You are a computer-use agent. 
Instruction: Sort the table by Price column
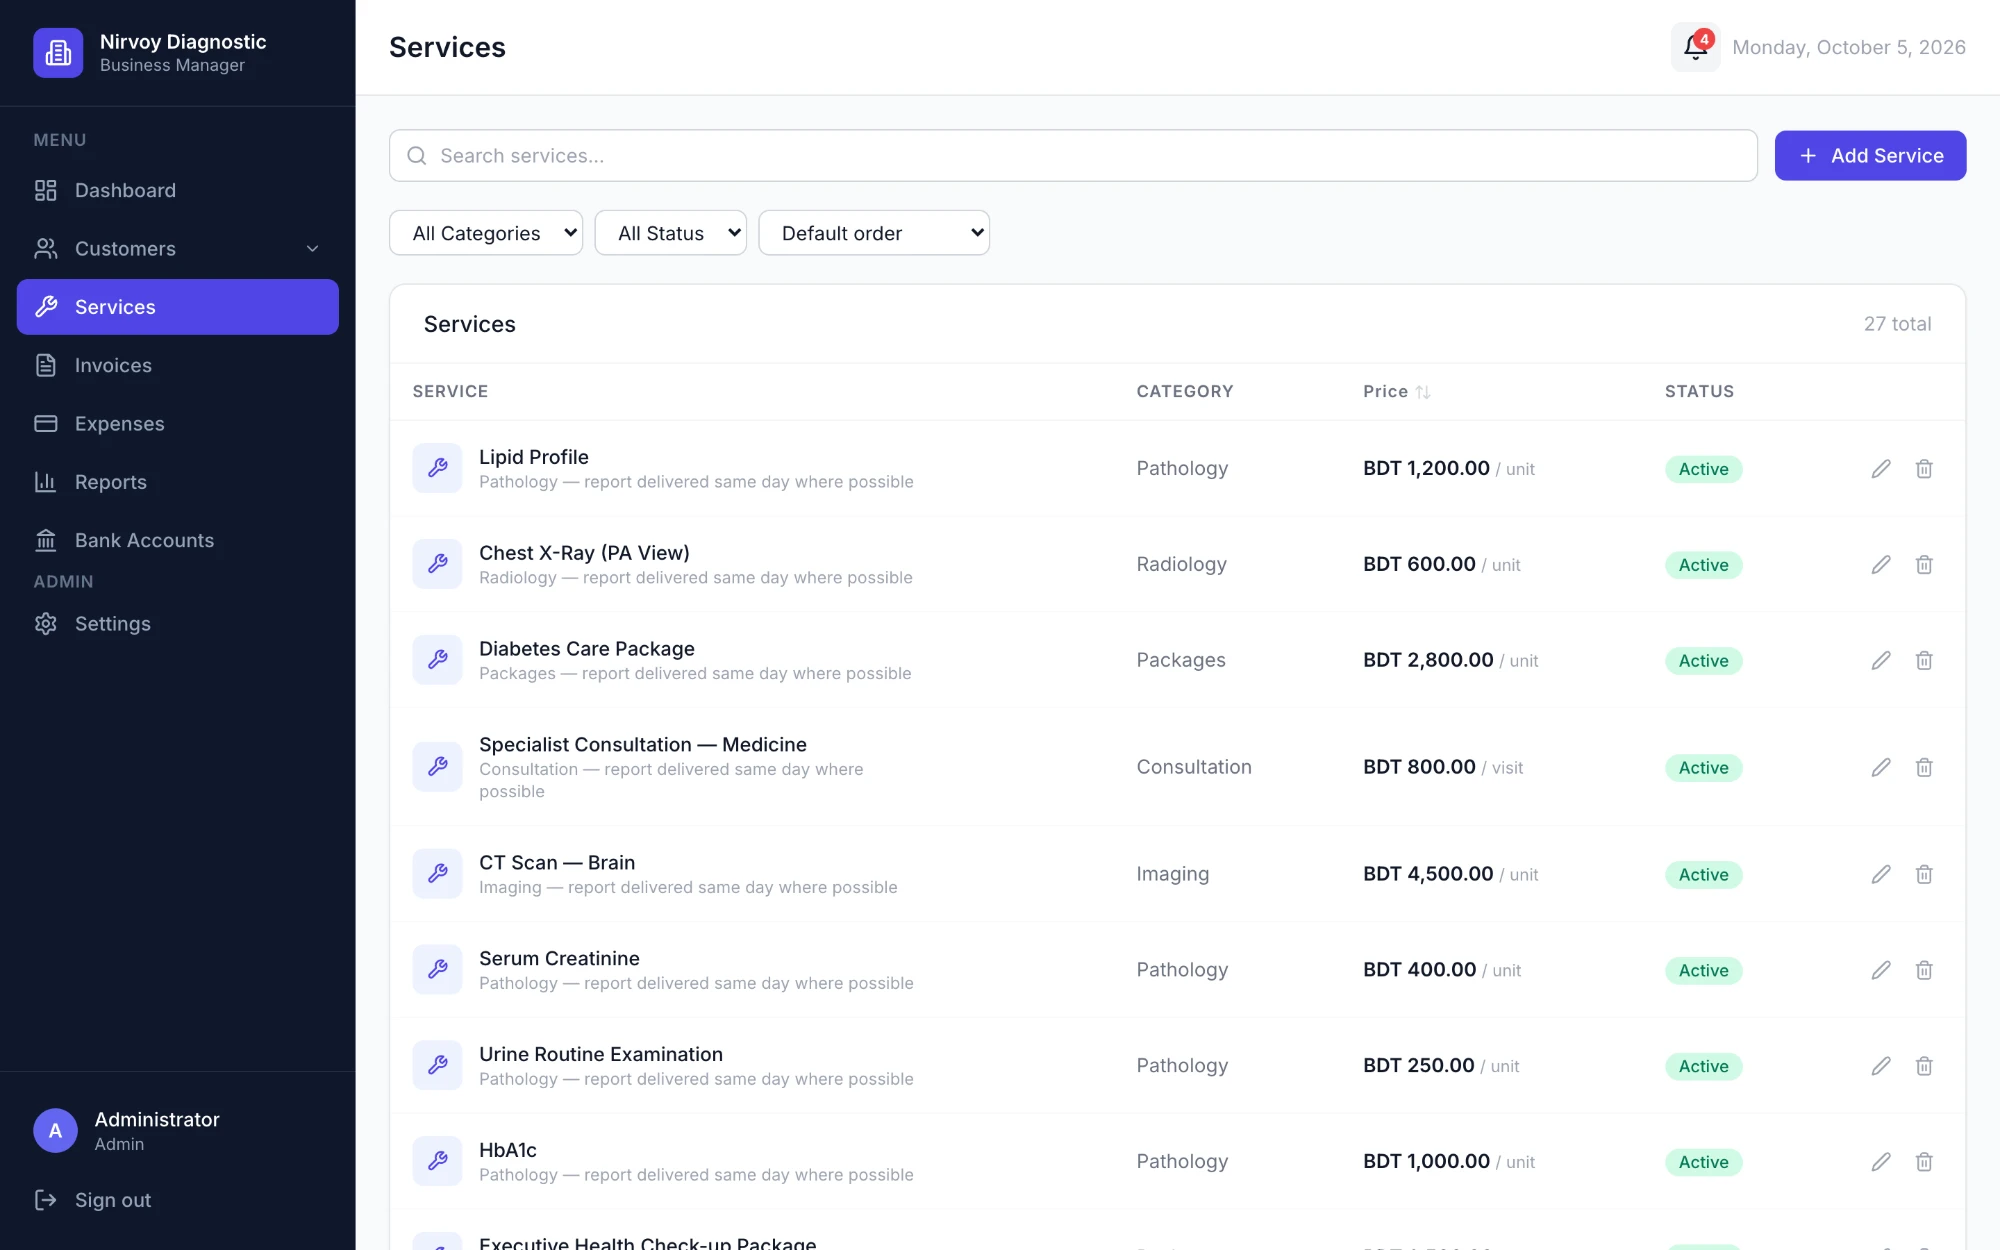(x=1397, y=392)
